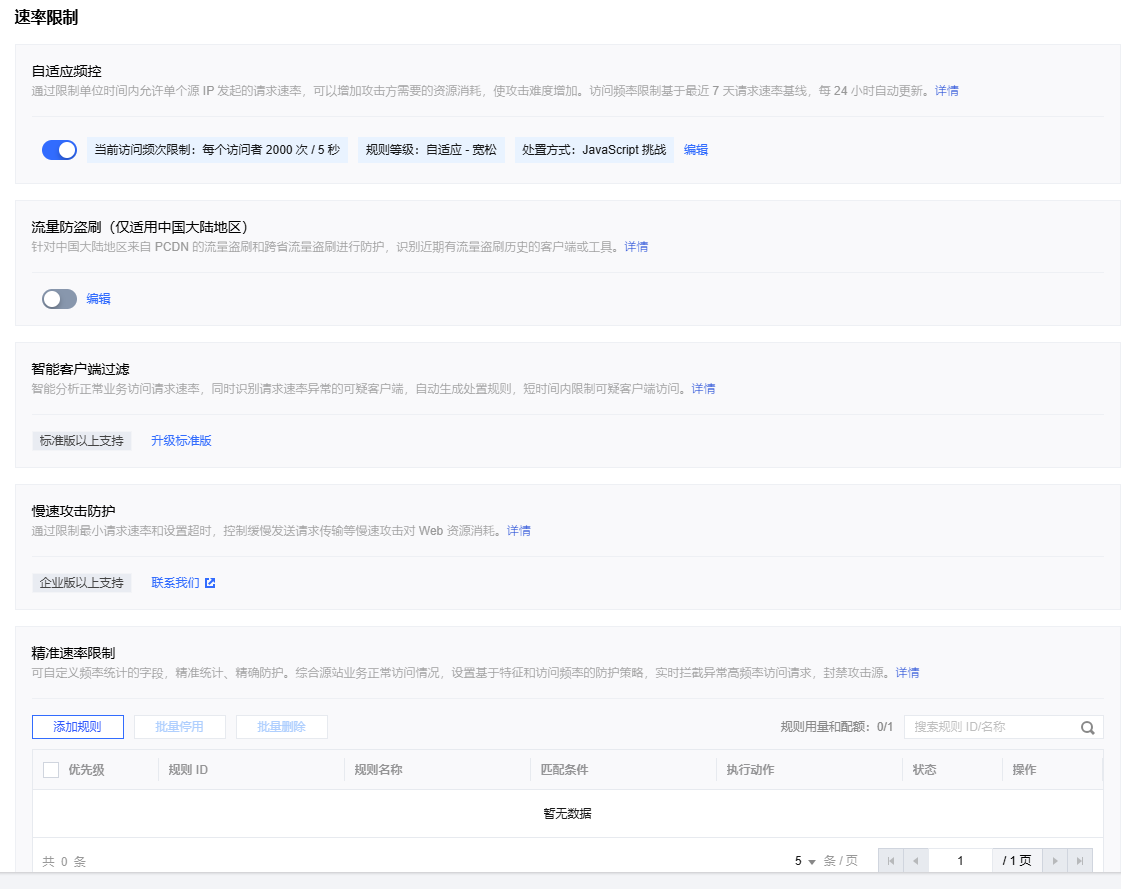
Task: Click the 批量停用 button
Action: [179, 727]
